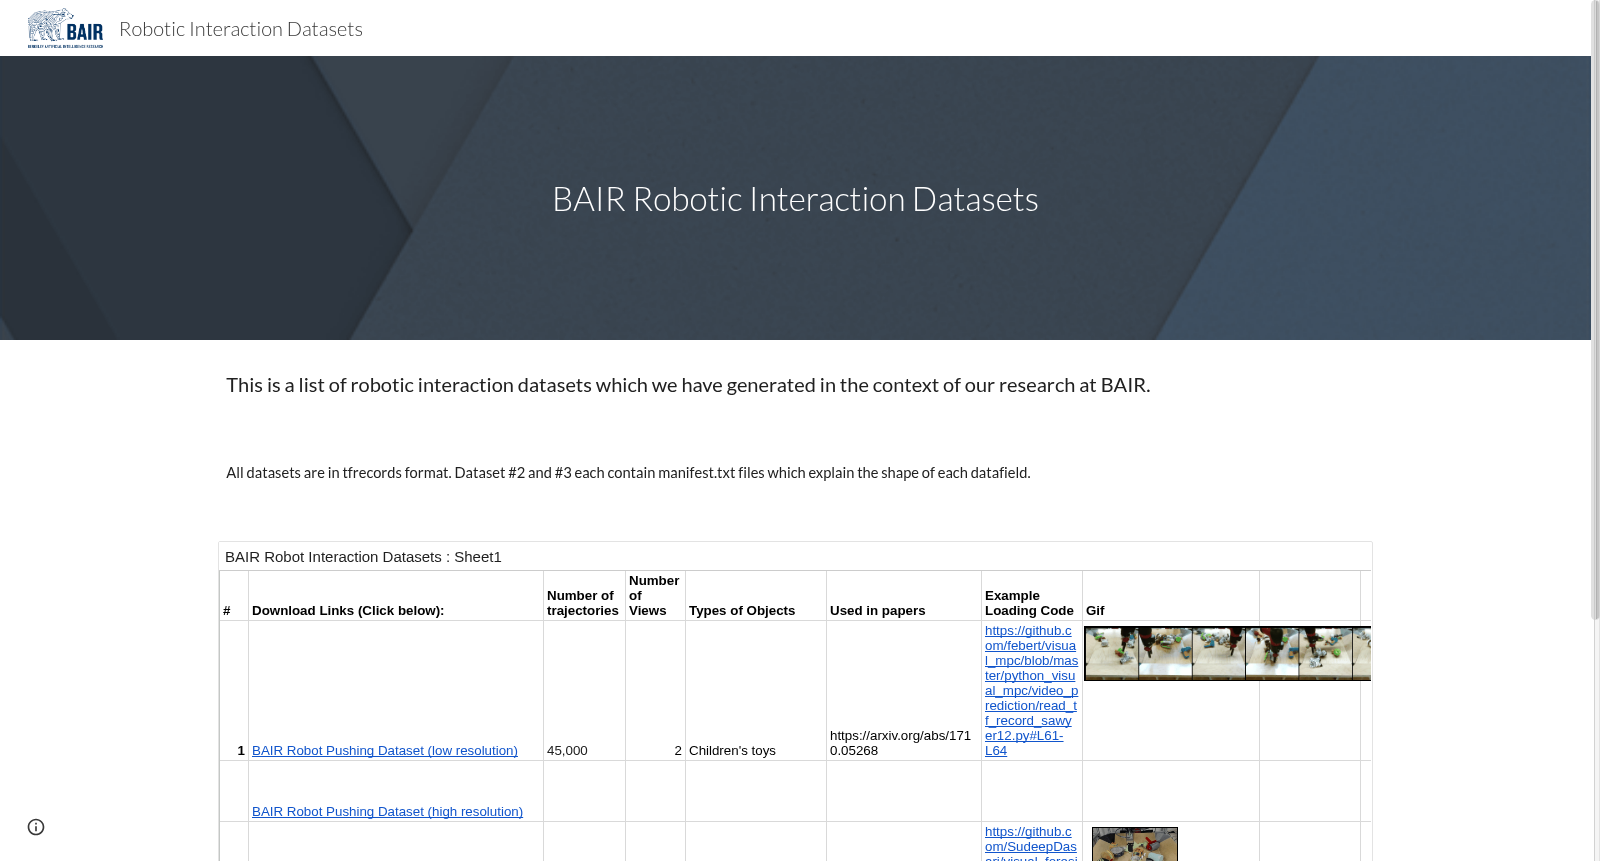Image resolution: width=1600 pixels, height=861 pixels.
Task: Click the # column header
Action: click(x=234, y=596)
